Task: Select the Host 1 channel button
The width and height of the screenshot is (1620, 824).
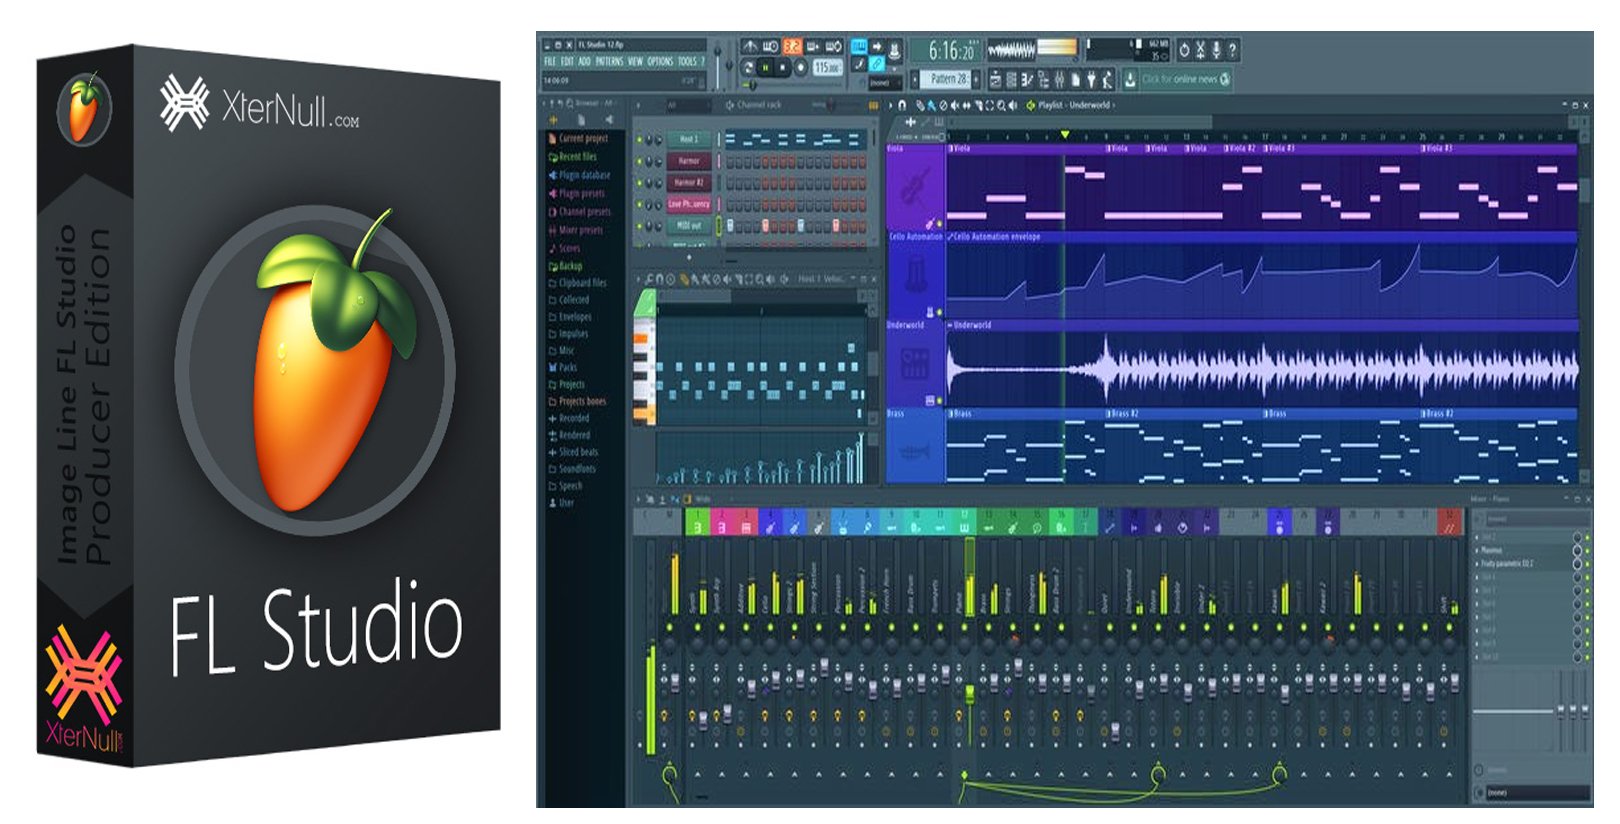Action: (689, 139)
